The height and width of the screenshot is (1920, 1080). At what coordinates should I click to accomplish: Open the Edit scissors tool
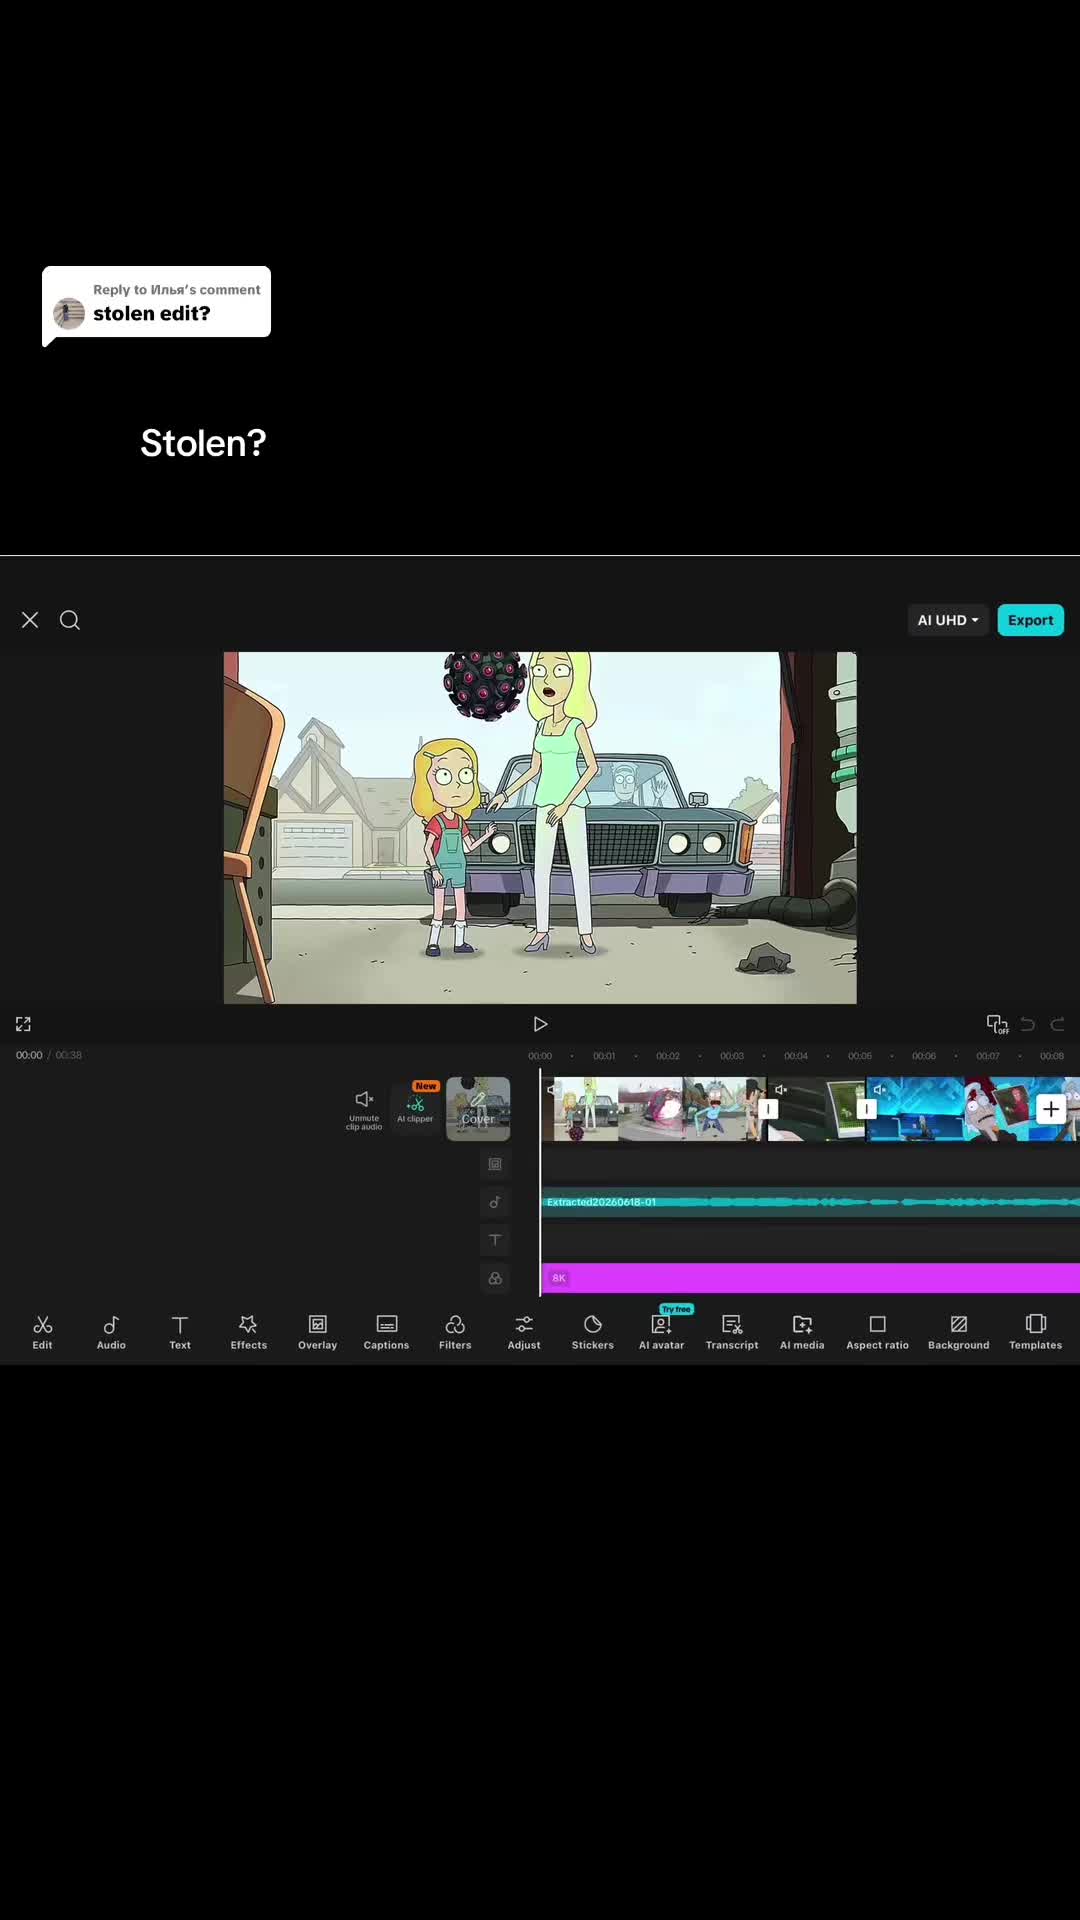tap(42, 1332)
